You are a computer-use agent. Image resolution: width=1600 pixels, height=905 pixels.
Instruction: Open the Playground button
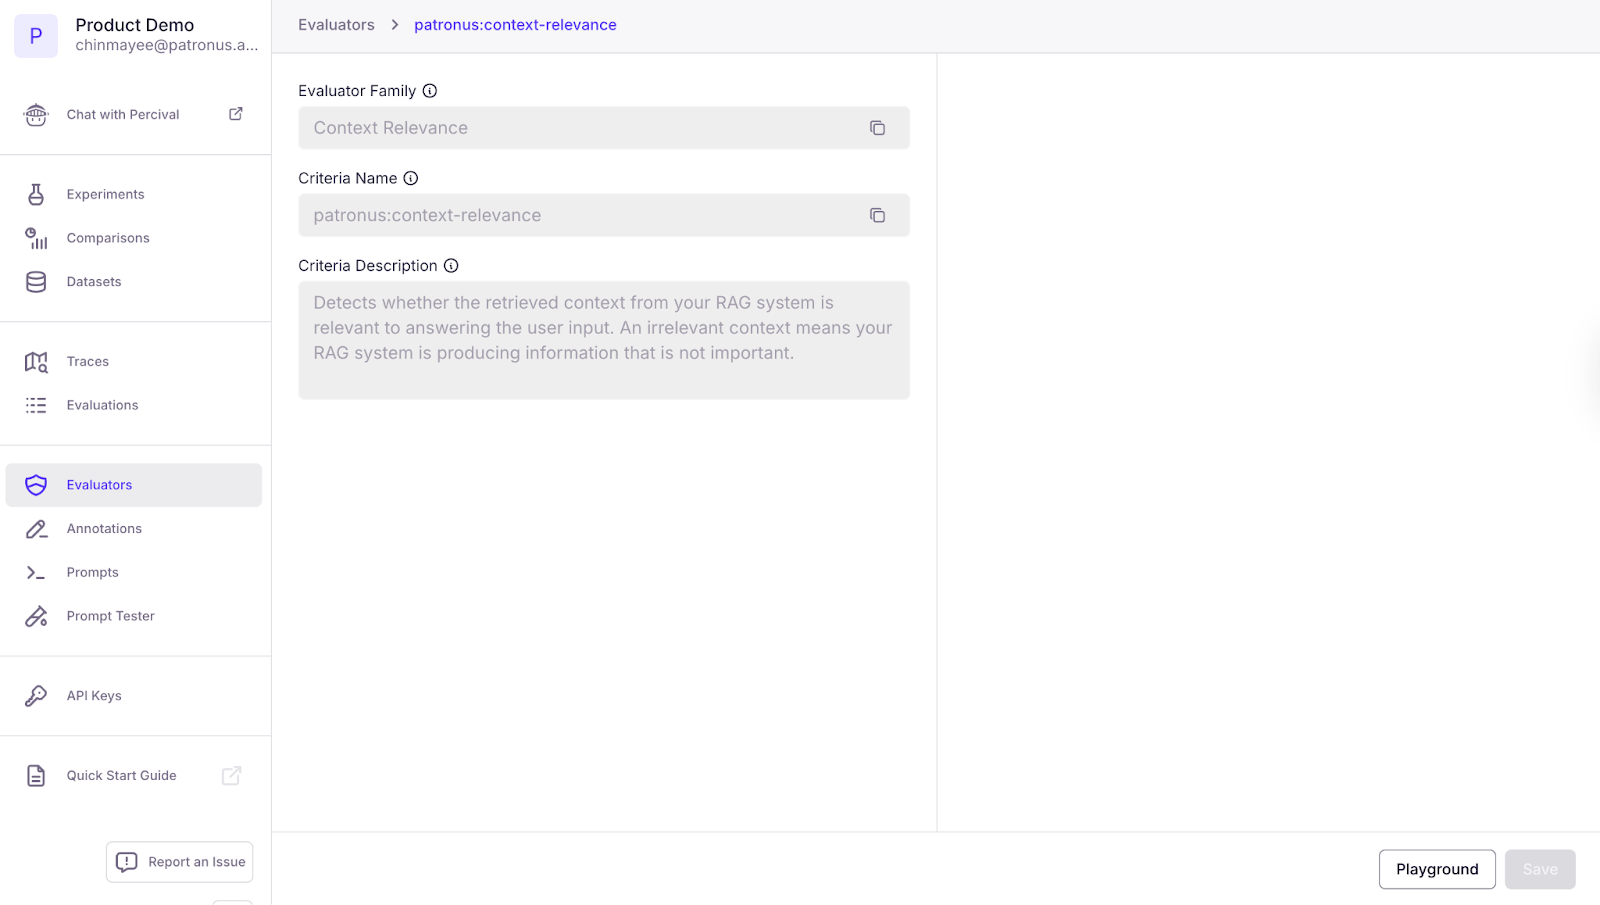coord(1437,869)
